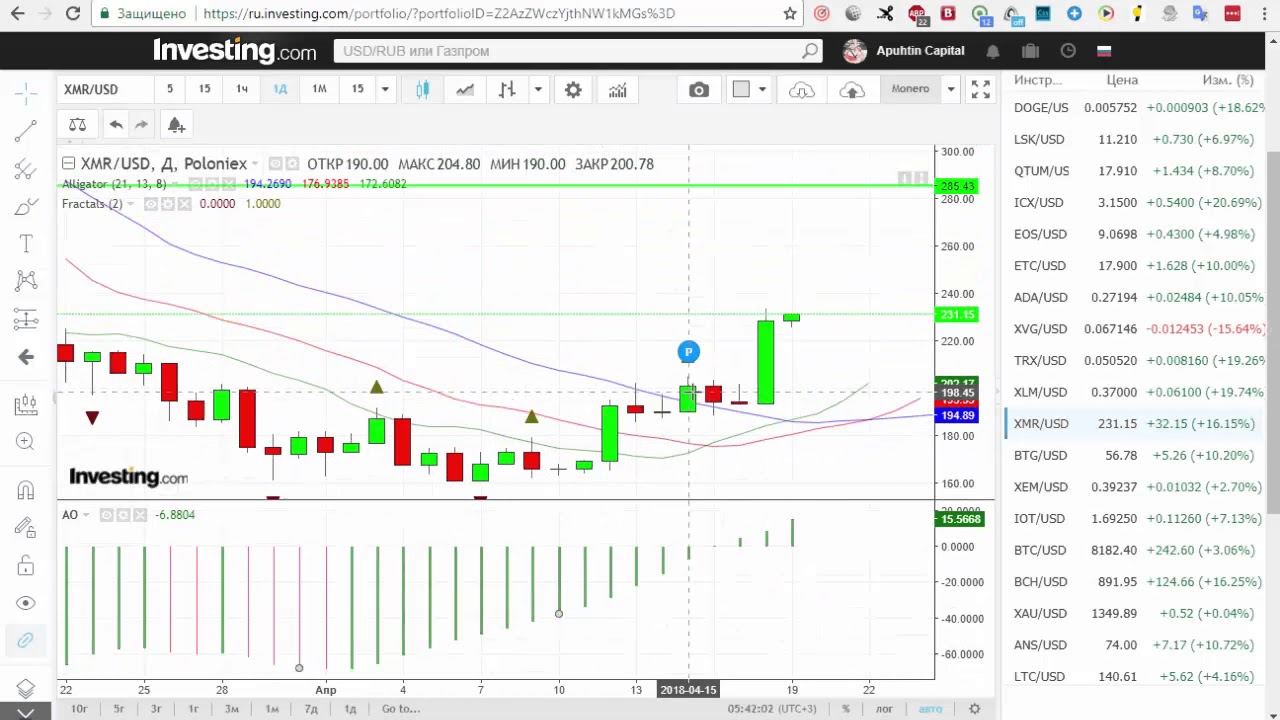Viewport: 1280px width, 720px height.
Task: Open the BTC/USD watchlist row
Action: coord(1133,550)
